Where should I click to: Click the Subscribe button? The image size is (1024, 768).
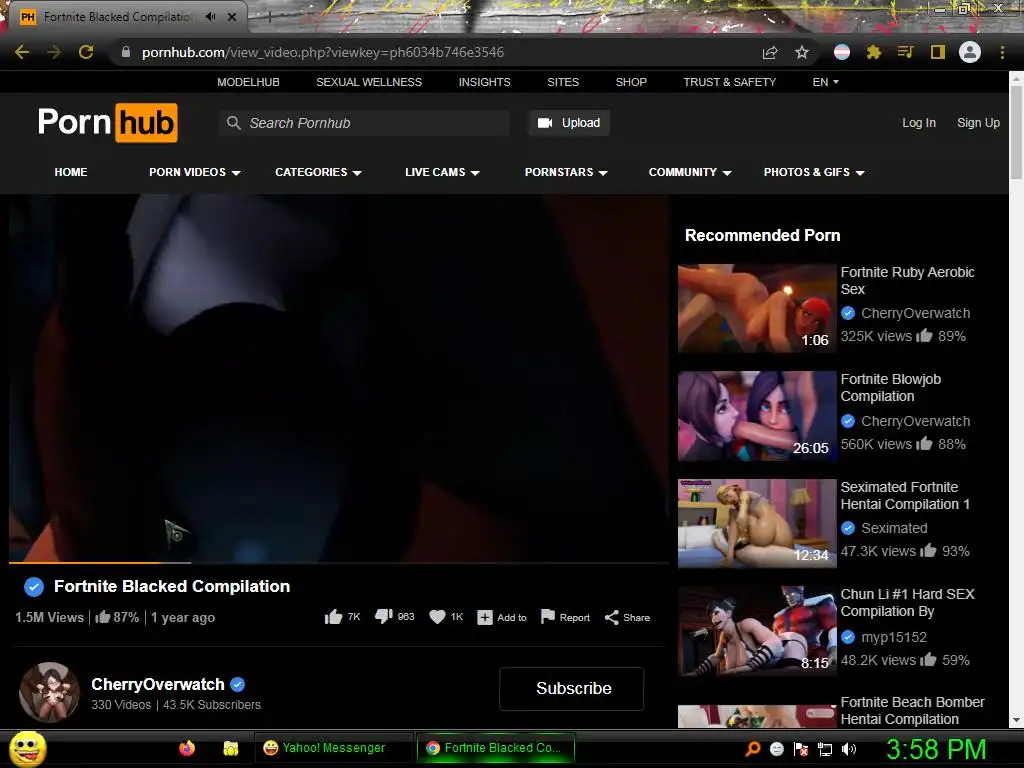[571, 688]
